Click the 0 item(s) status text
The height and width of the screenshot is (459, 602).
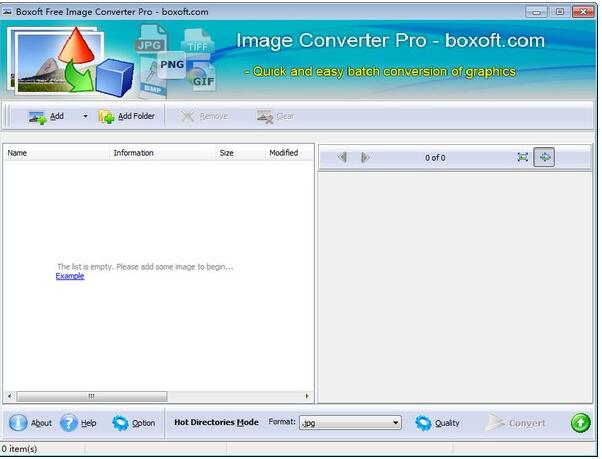pyautogui.click(x=19, y=449)
